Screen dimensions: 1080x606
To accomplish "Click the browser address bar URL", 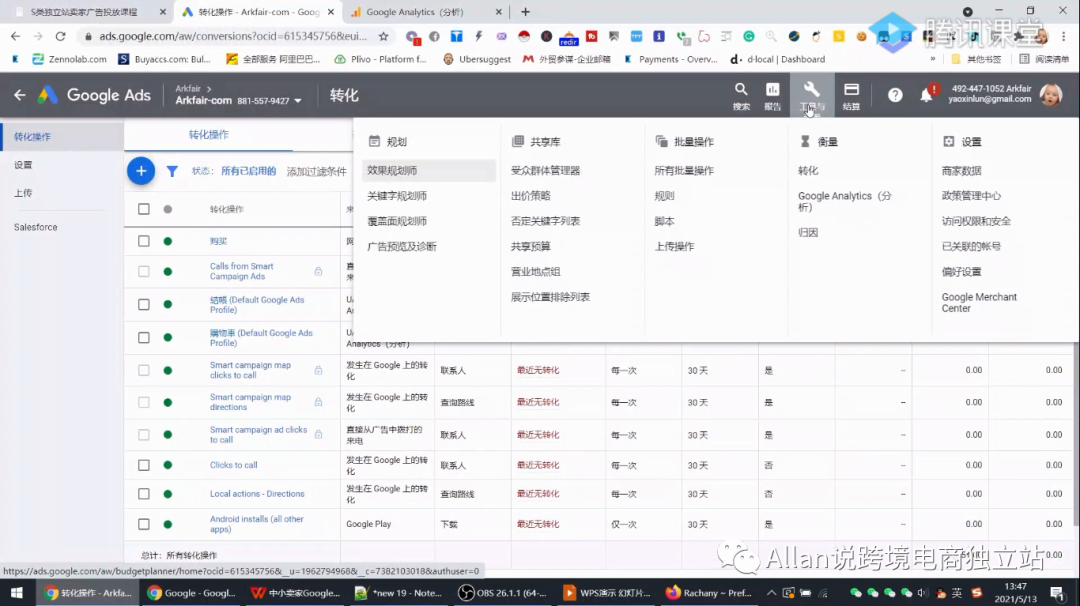I will [x=225, y=36].
